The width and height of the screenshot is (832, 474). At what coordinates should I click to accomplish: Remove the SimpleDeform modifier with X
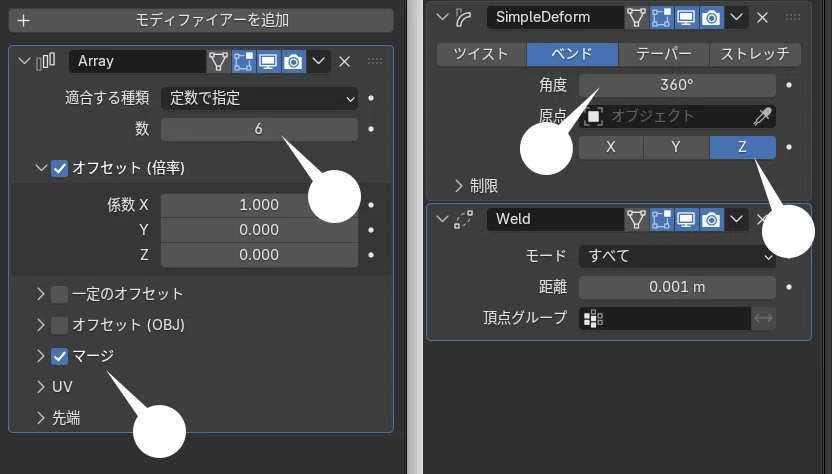pos(762,18)
